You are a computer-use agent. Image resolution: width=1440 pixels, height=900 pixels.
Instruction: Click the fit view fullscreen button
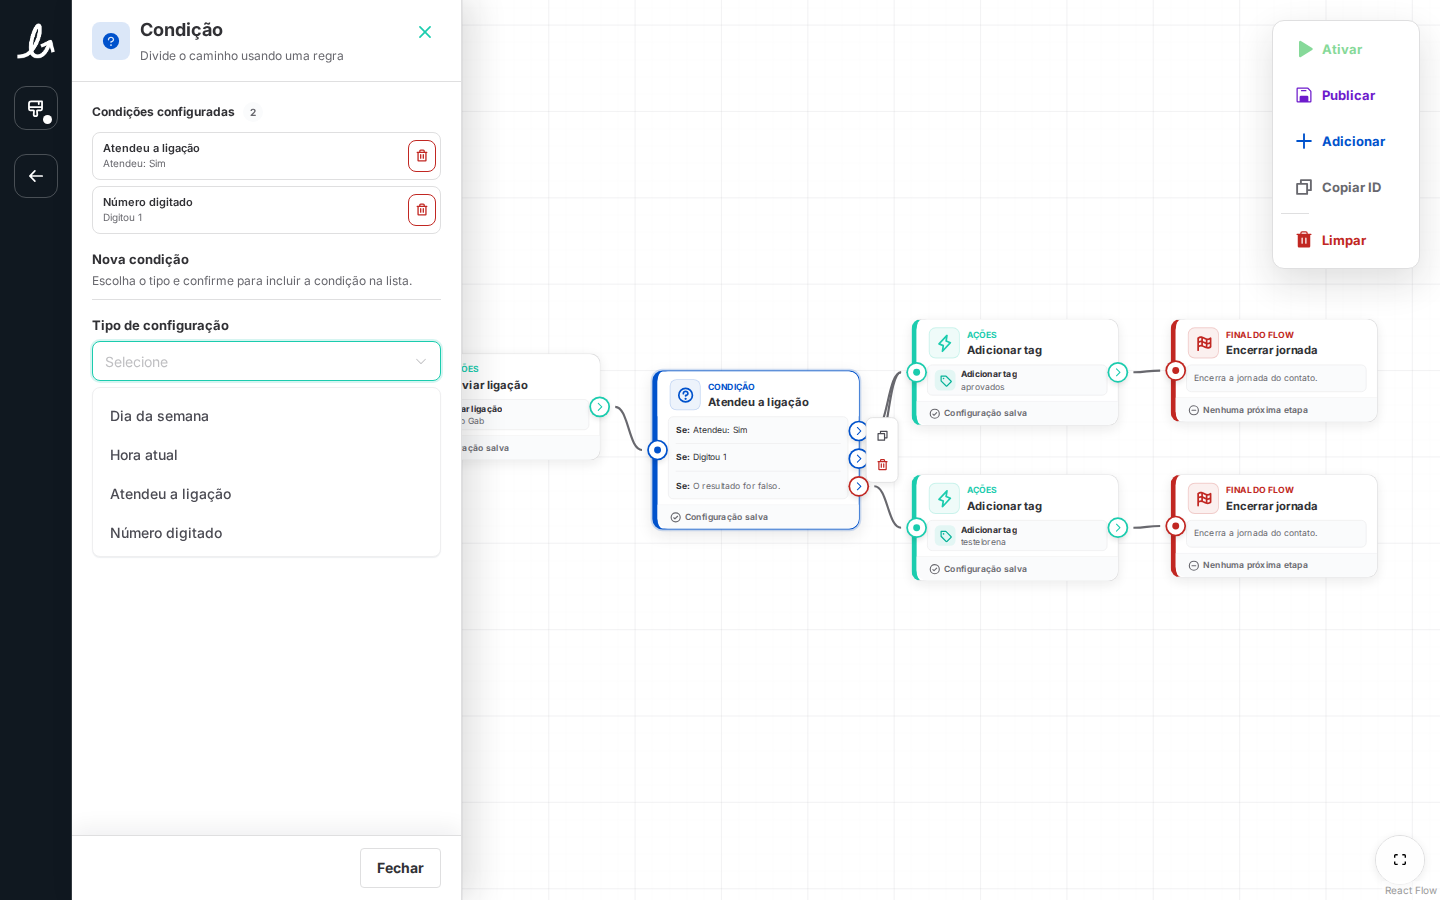[1400, 860]
